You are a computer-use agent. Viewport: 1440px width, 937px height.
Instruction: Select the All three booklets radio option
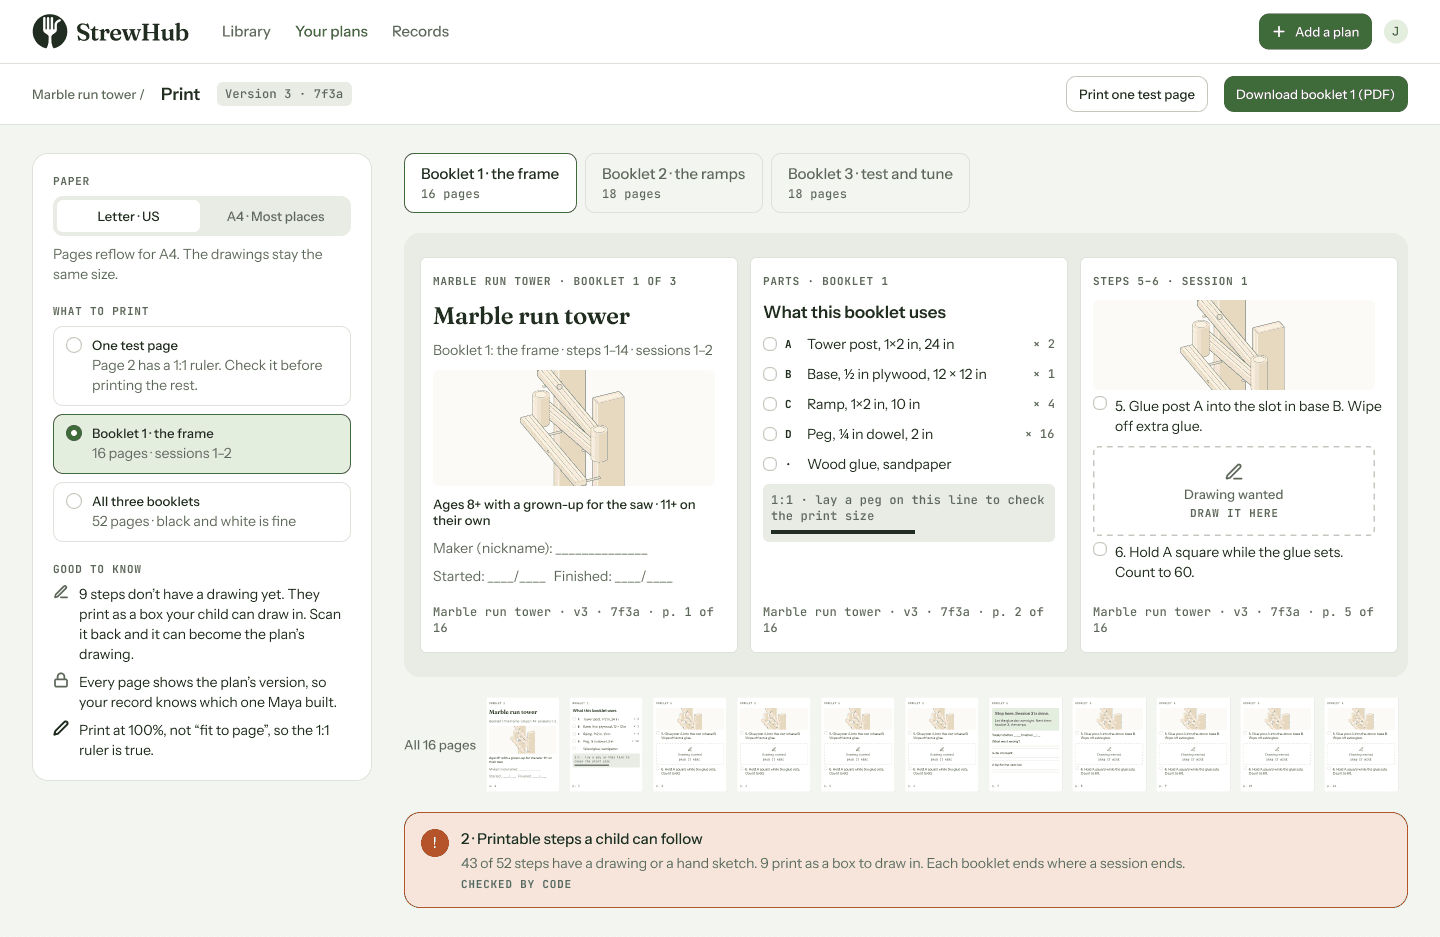click(x=202, y=512)
